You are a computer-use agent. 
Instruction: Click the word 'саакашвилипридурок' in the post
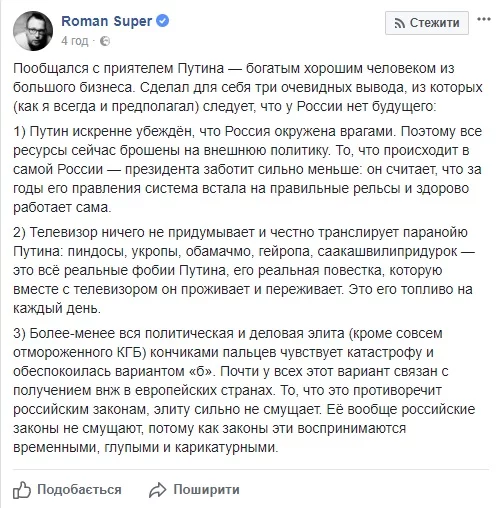(x=387, y=251)
